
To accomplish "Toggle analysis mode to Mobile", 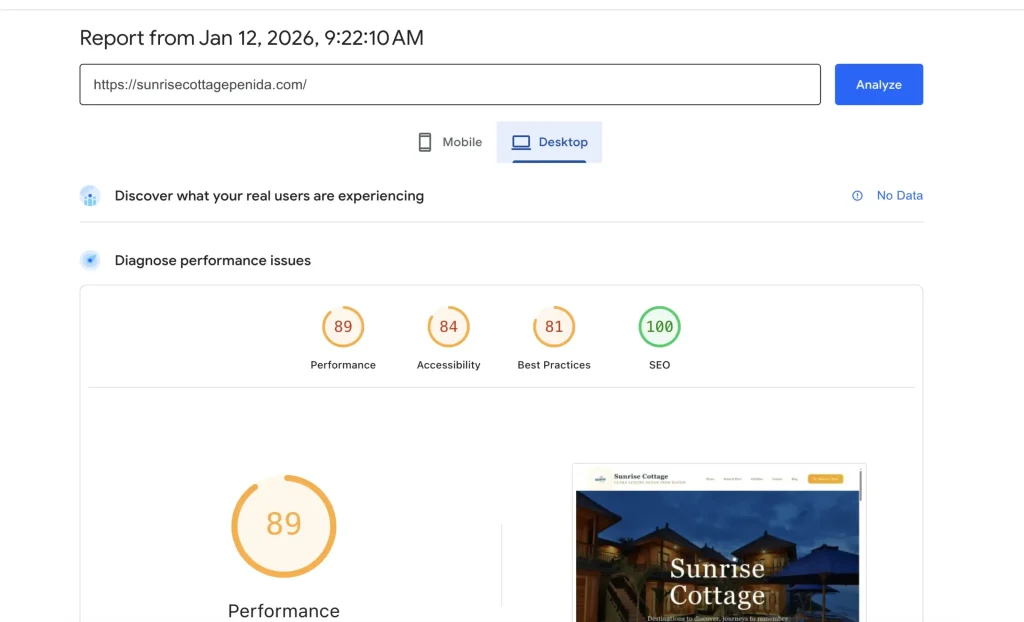I will (448, 141).
